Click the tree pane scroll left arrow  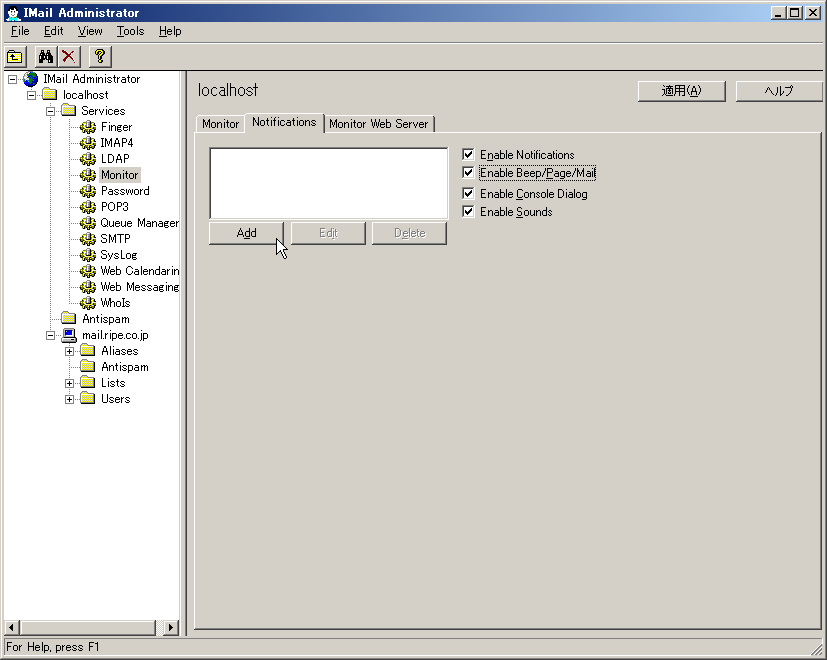point(12,627)
